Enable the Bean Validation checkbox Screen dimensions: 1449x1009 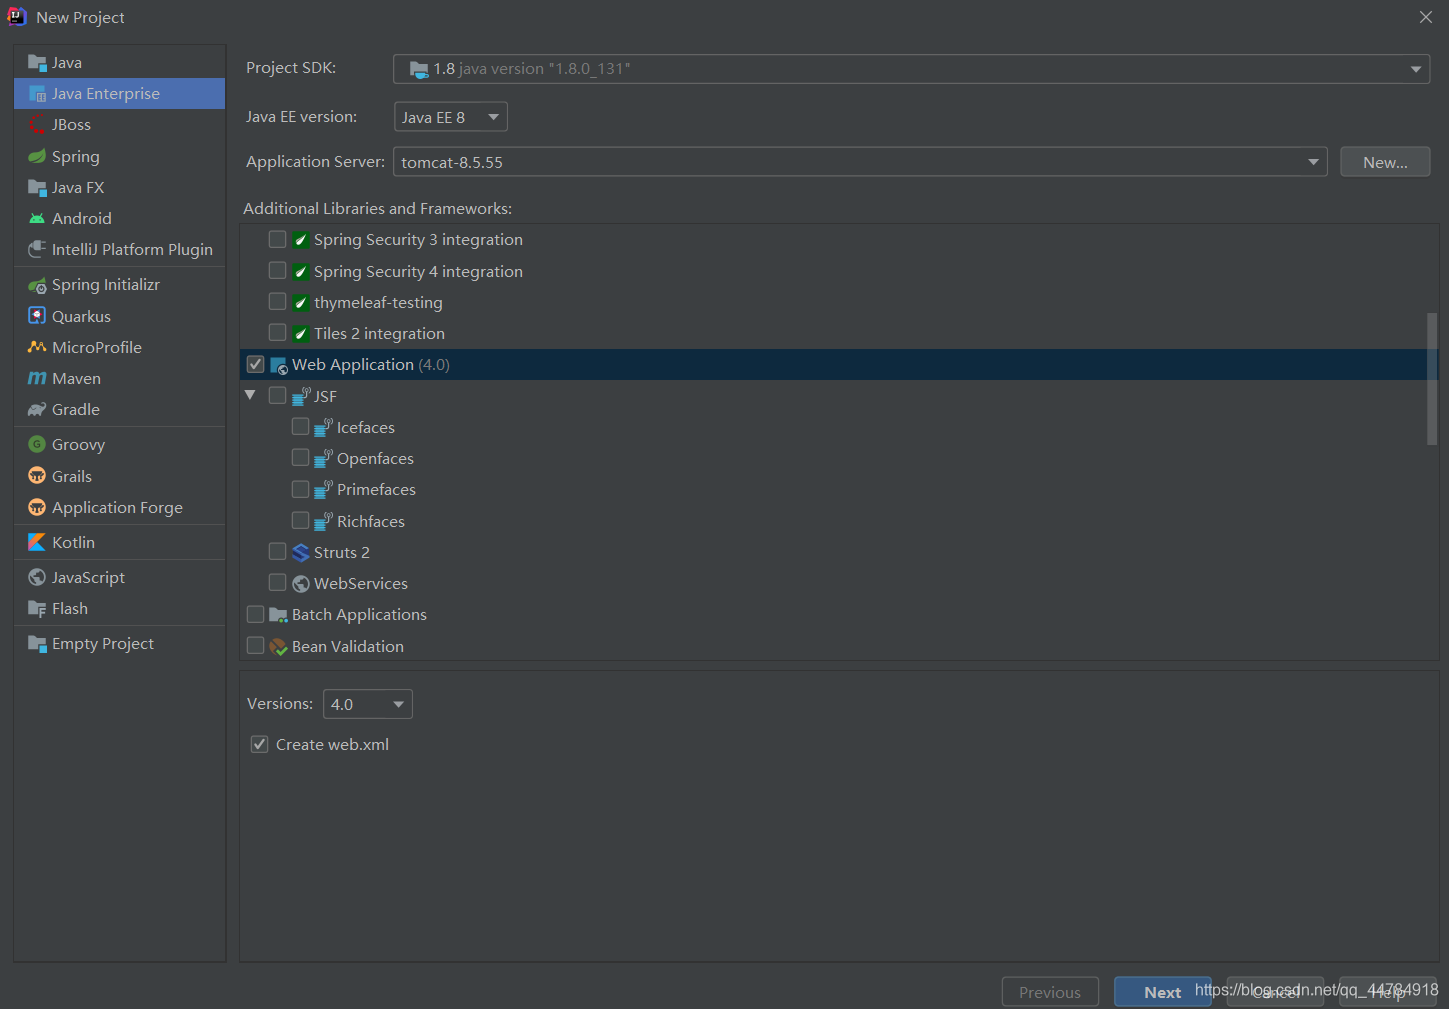(256, 646)
